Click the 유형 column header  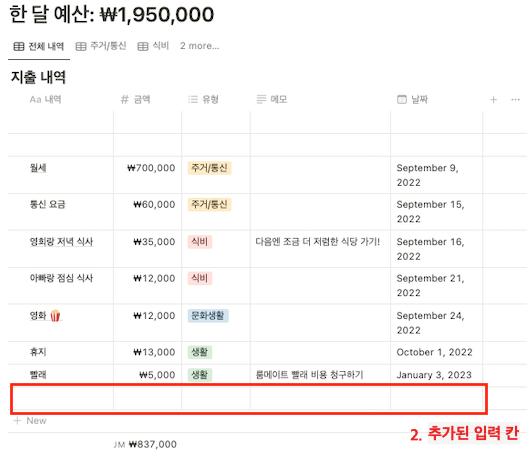203,100
